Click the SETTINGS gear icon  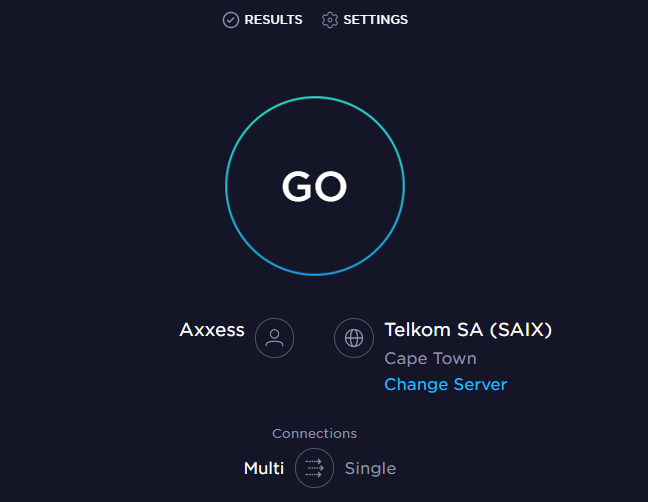[330, 20]
